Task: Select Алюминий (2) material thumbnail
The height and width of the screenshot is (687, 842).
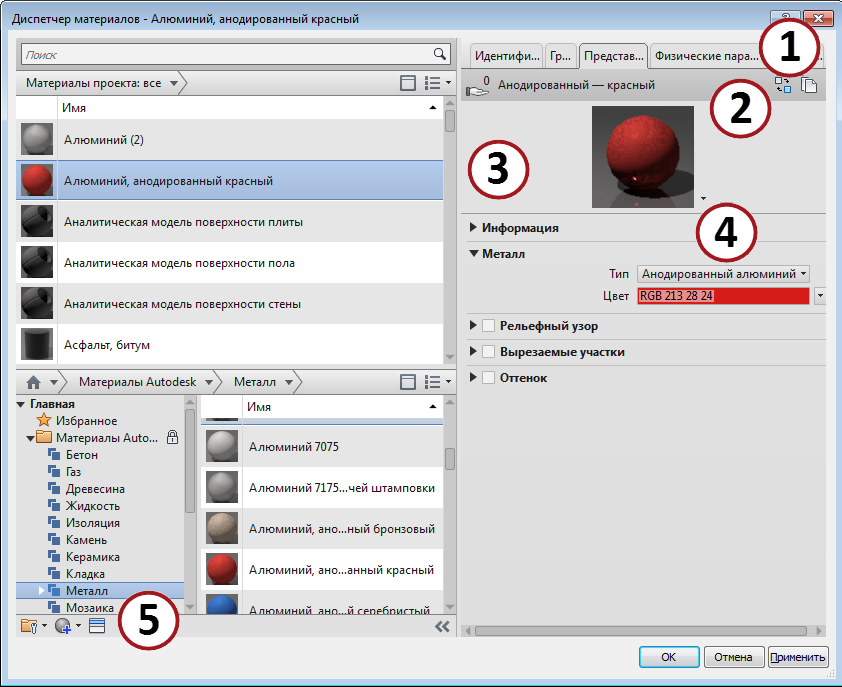Action: coord(37,139)
